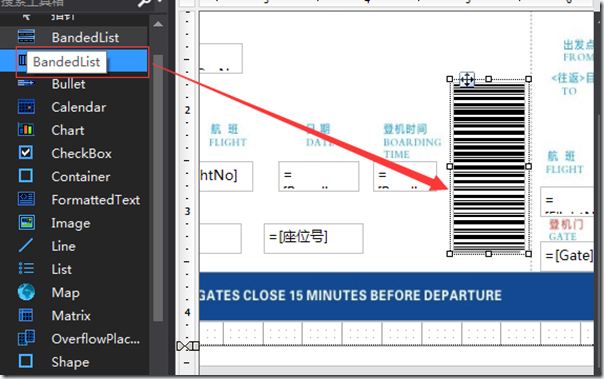The width and height of the screenshot is (604, 379).
Task: Pick the Container control icon
Action: point(26,176)
